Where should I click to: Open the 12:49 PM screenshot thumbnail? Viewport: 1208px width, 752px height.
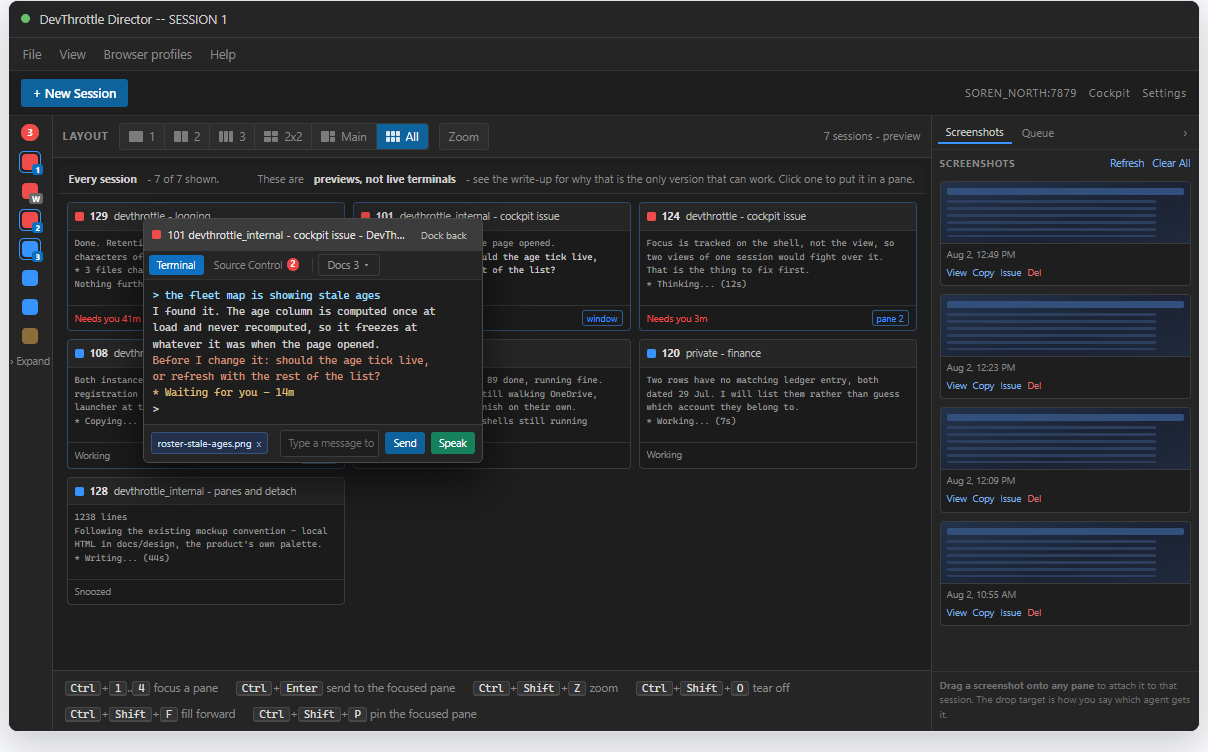point(1065,213)
